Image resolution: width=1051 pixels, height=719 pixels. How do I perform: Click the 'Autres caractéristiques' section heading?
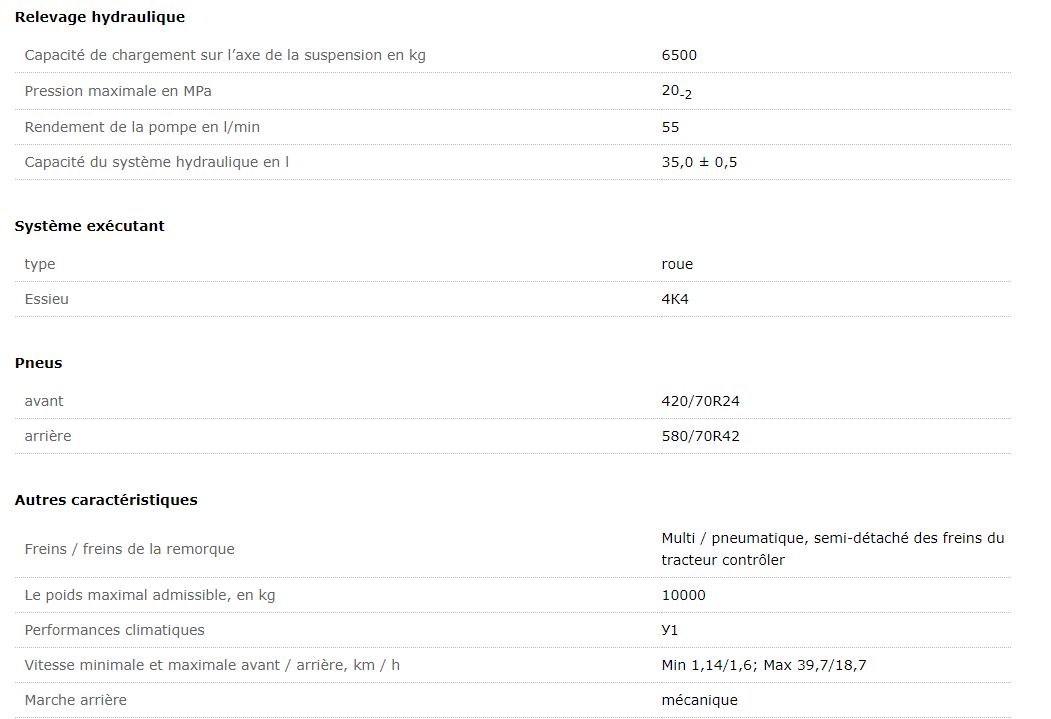pyautogui.click(x=106, y=500)
